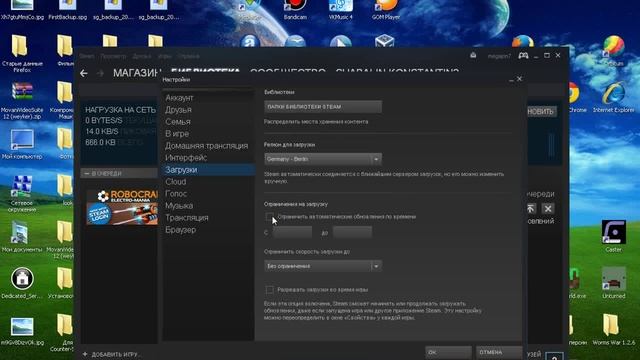
Task: Open МАГАЗИН tab in Steam window
Action: click(x=137, y=73)
